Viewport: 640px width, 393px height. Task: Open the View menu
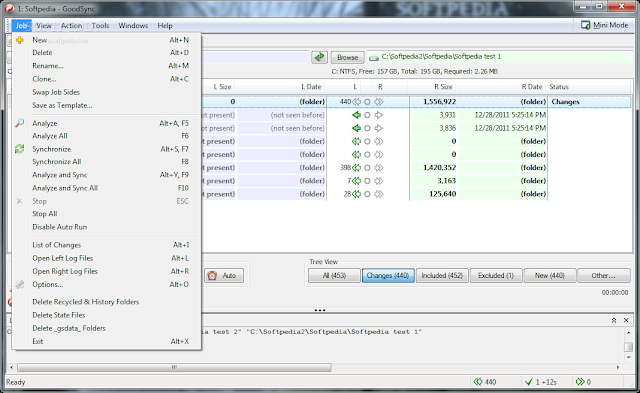click(x=44, y=26)
